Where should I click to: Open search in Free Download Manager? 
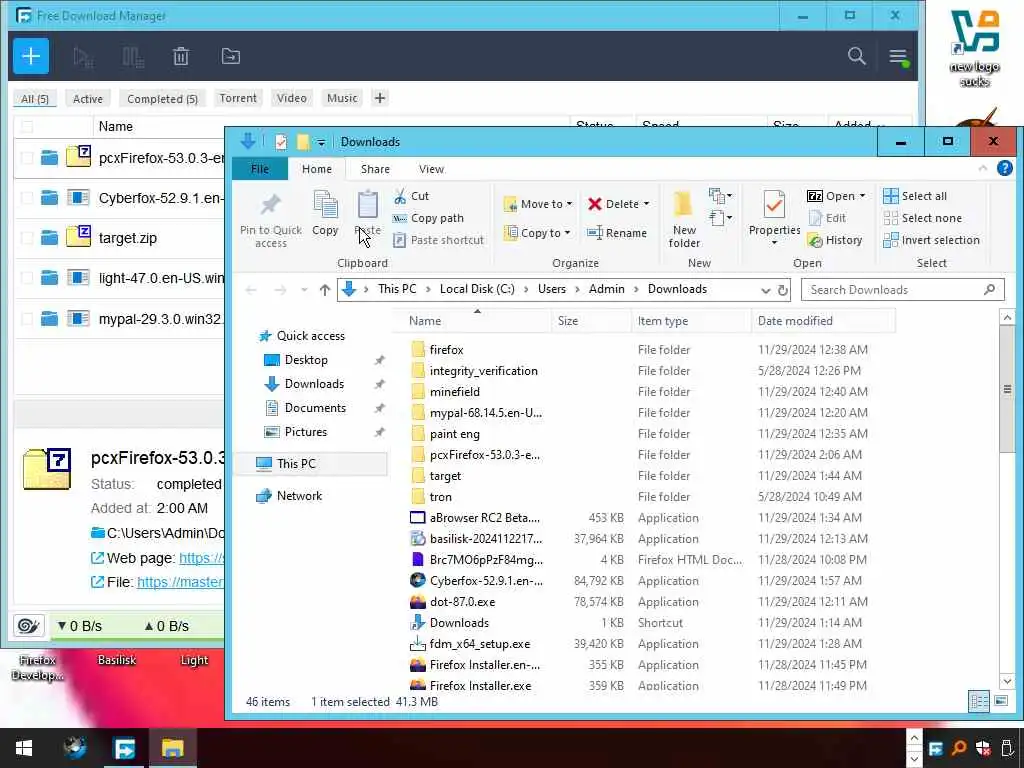coord(857,56)
